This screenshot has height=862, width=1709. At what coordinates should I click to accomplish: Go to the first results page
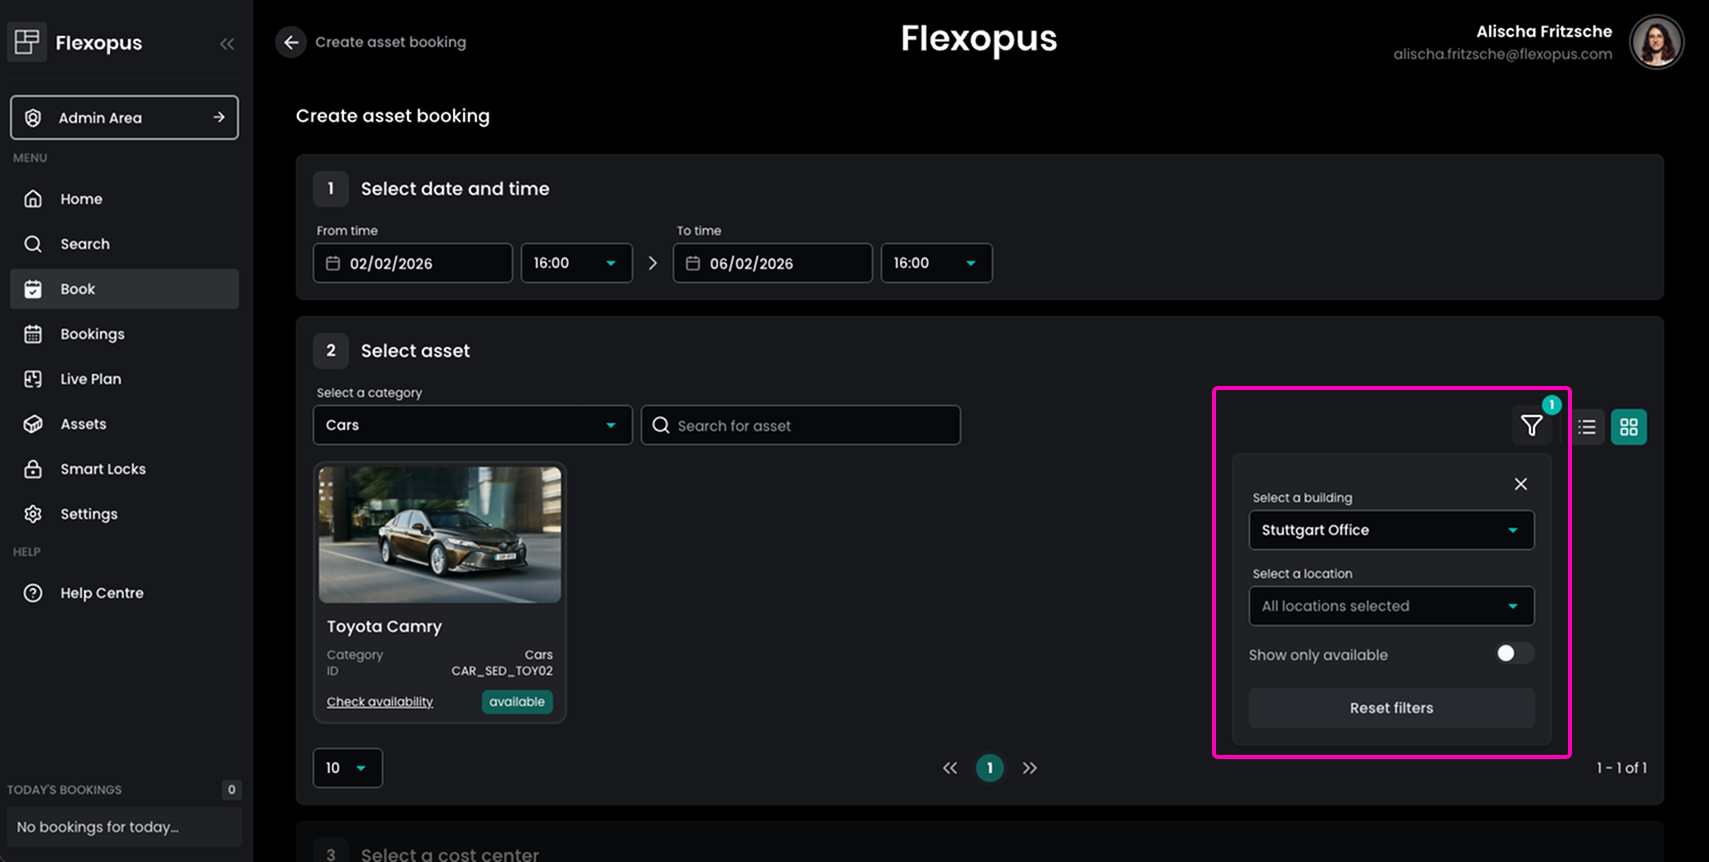point(950,768)
